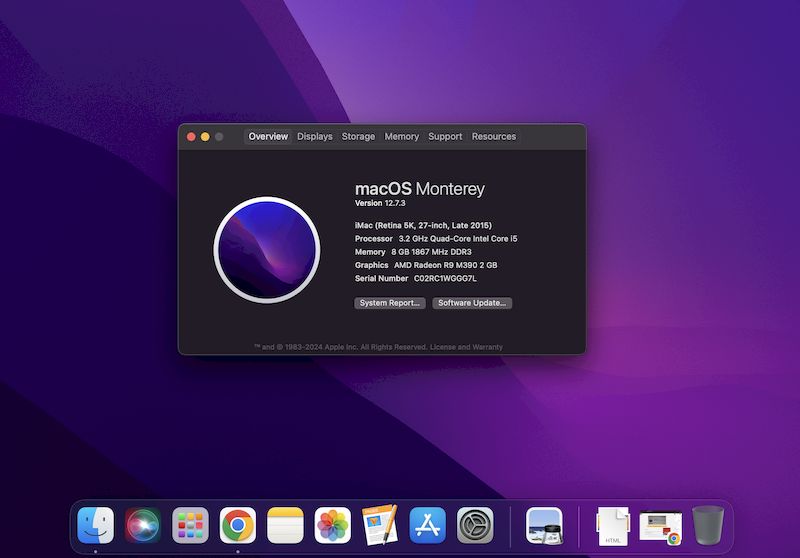The width and height of the screenshot is (800, 558).
Task: Select the Memory tab
Action: (x=402, y=137)
